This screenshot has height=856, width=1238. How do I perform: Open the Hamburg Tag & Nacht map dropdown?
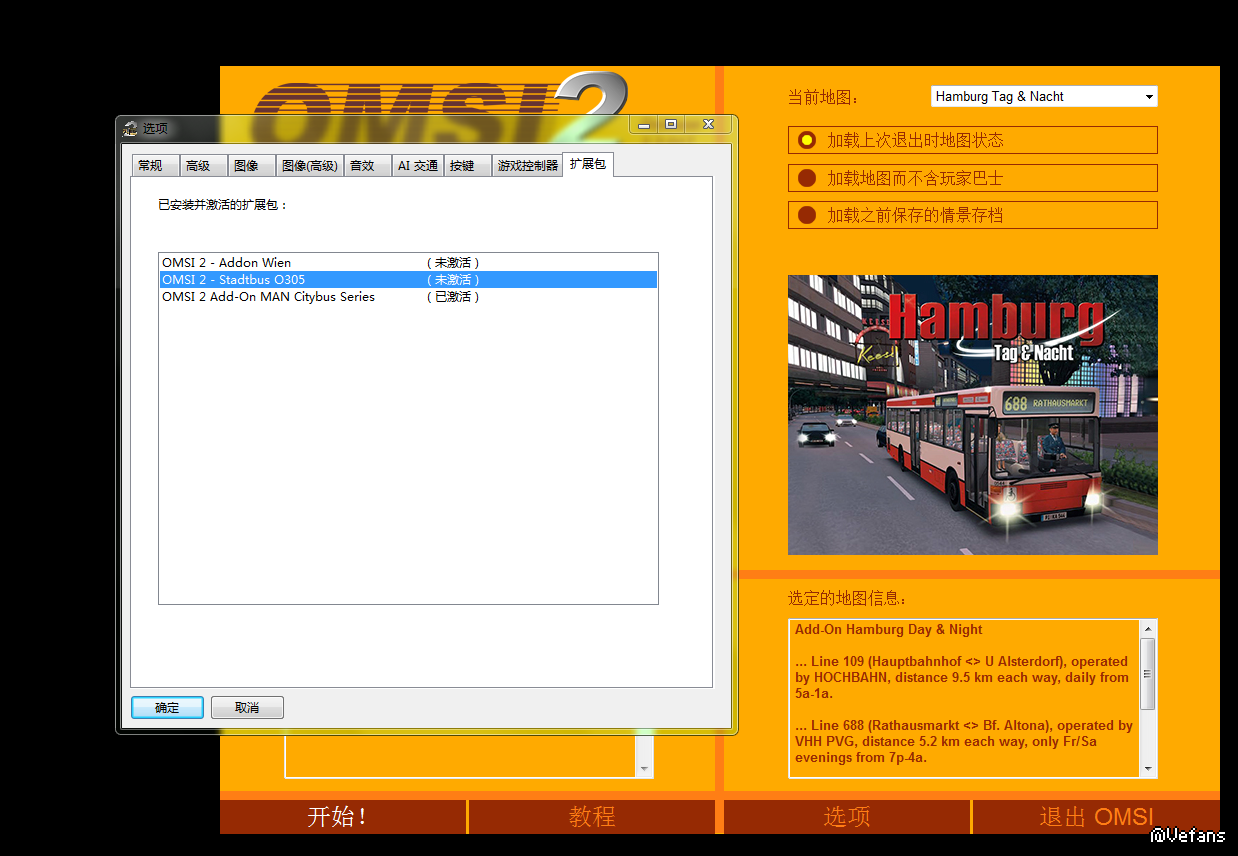click(x=1044, y=96)
